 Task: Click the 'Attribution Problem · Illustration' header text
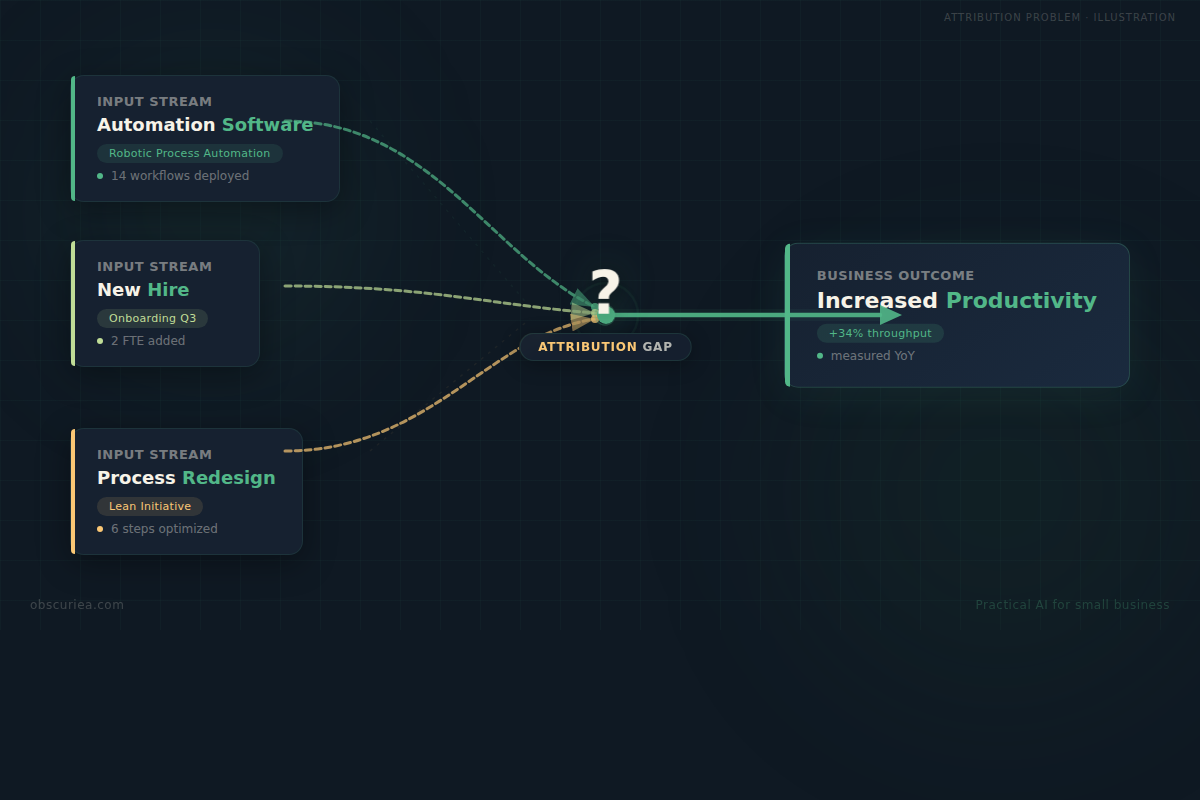point(1060,17)
